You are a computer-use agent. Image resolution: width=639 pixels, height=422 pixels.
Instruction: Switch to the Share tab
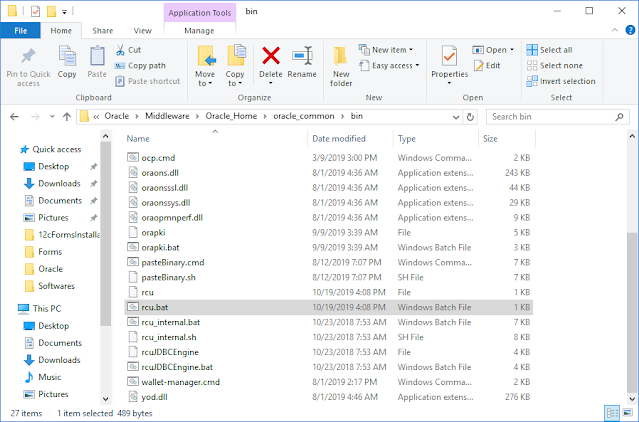click(x=103, y=31)
